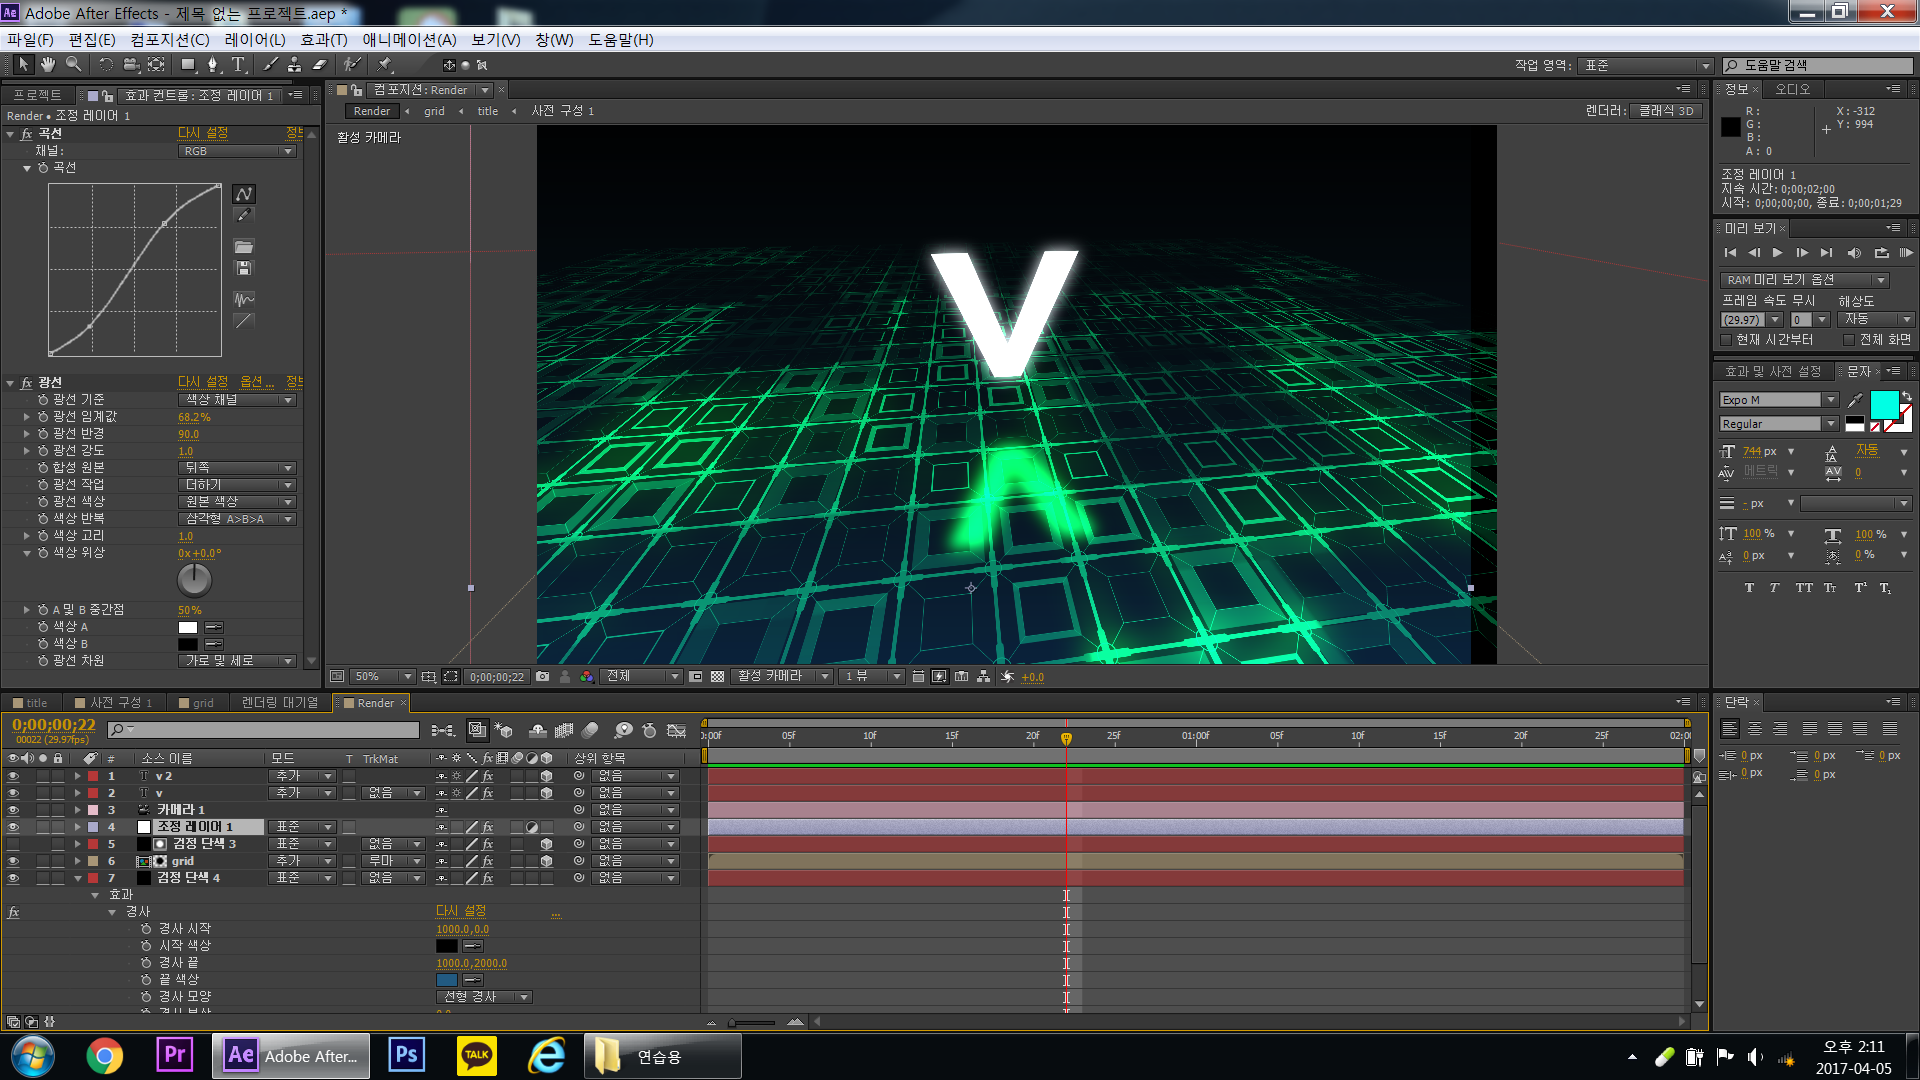This screenshot has height=1080, width=1920.
Task: Click 옵션 link for 광선 effect
Action: (x=256, y=383)
